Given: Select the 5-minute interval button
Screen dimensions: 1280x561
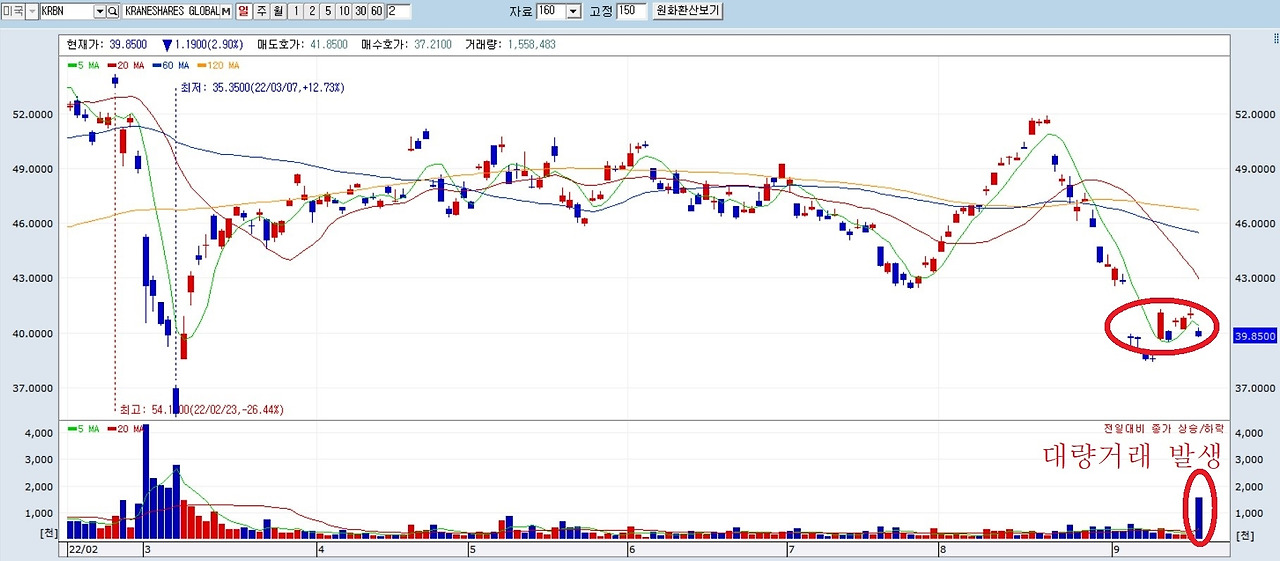Looking at the screenshot, I should pyautogui.click(x=328, y=11).
